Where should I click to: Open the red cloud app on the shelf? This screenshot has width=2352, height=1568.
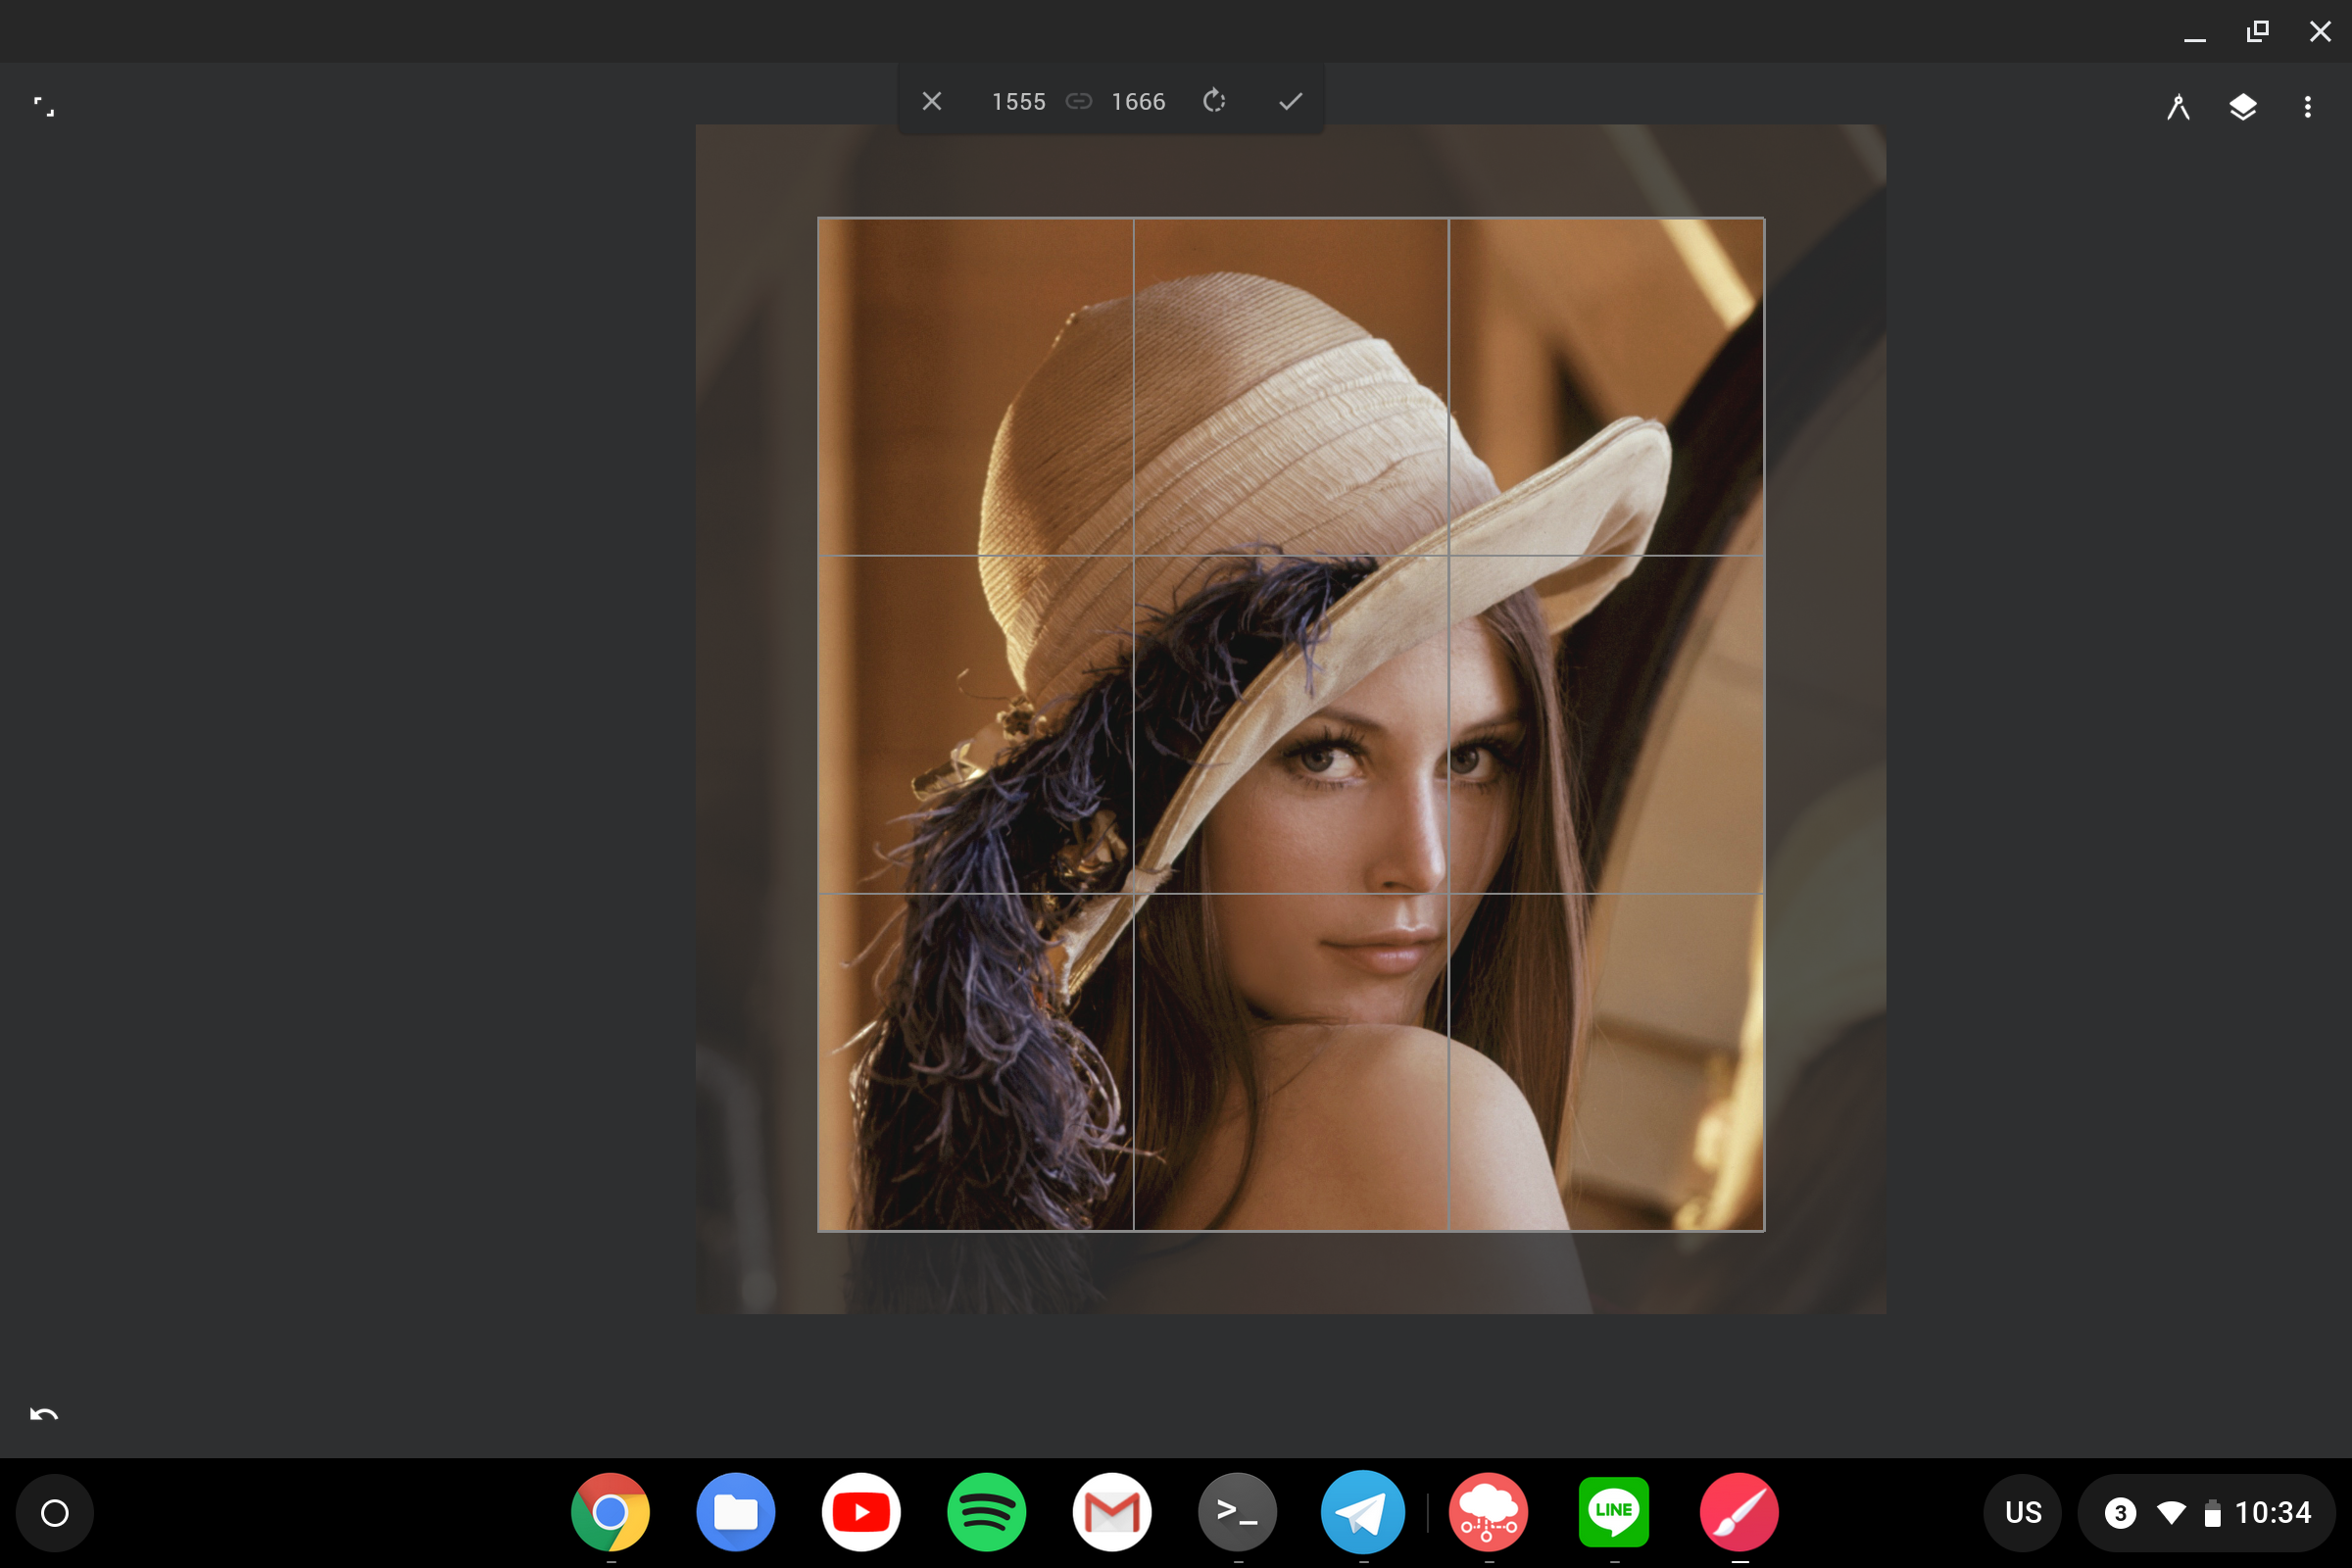[1488, 1512]
